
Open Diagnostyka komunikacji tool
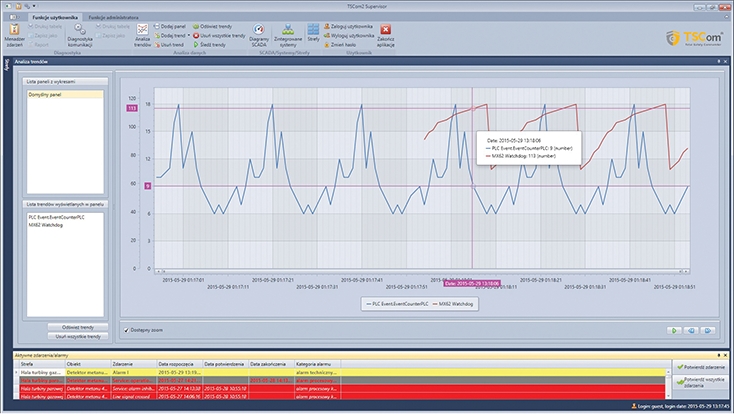(80, 35)
